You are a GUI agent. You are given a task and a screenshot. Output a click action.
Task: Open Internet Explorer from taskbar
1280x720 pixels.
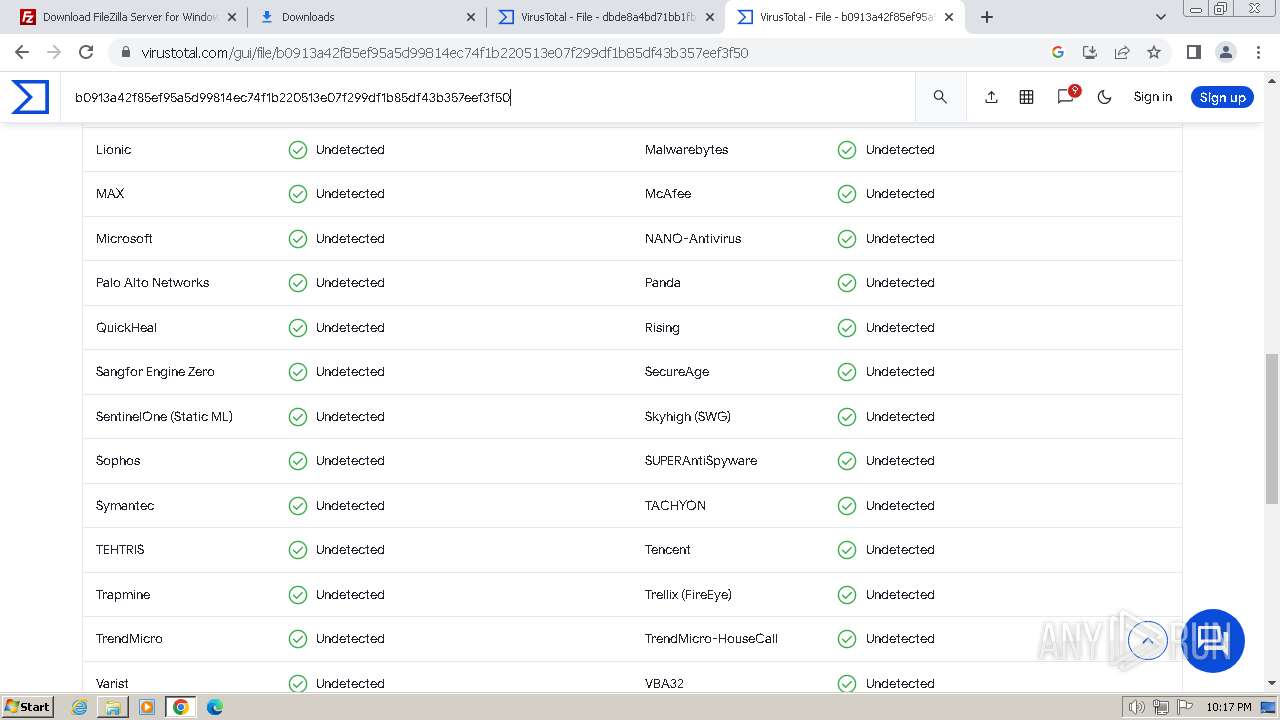(79, 707)
